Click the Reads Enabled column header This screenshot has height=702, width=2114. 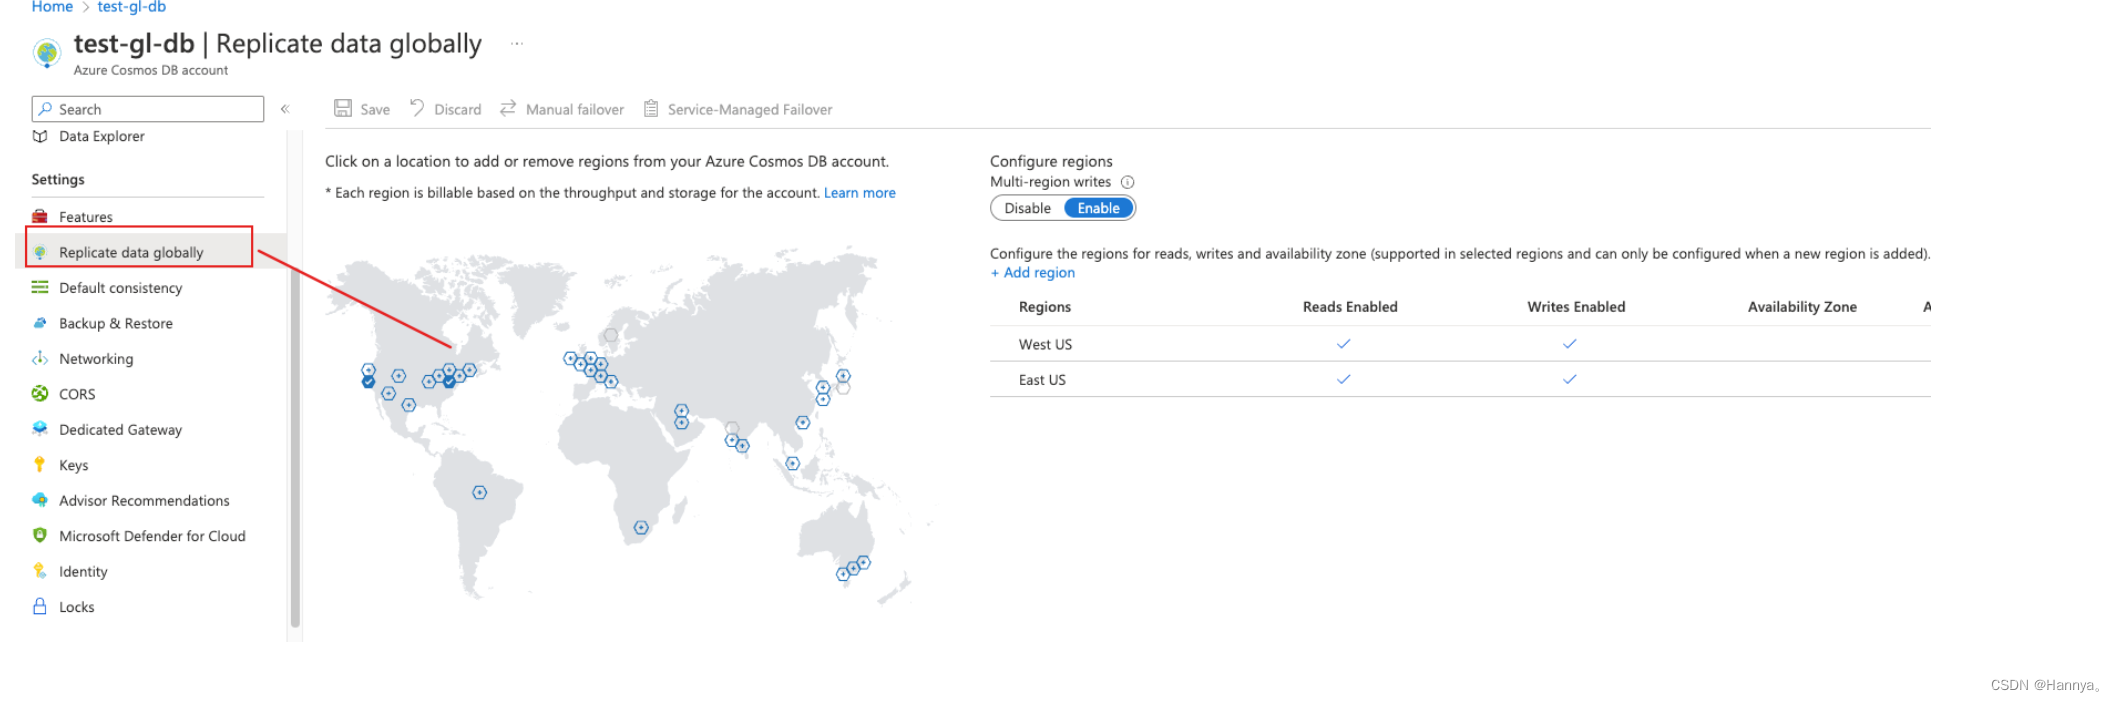pos(1350,307)
